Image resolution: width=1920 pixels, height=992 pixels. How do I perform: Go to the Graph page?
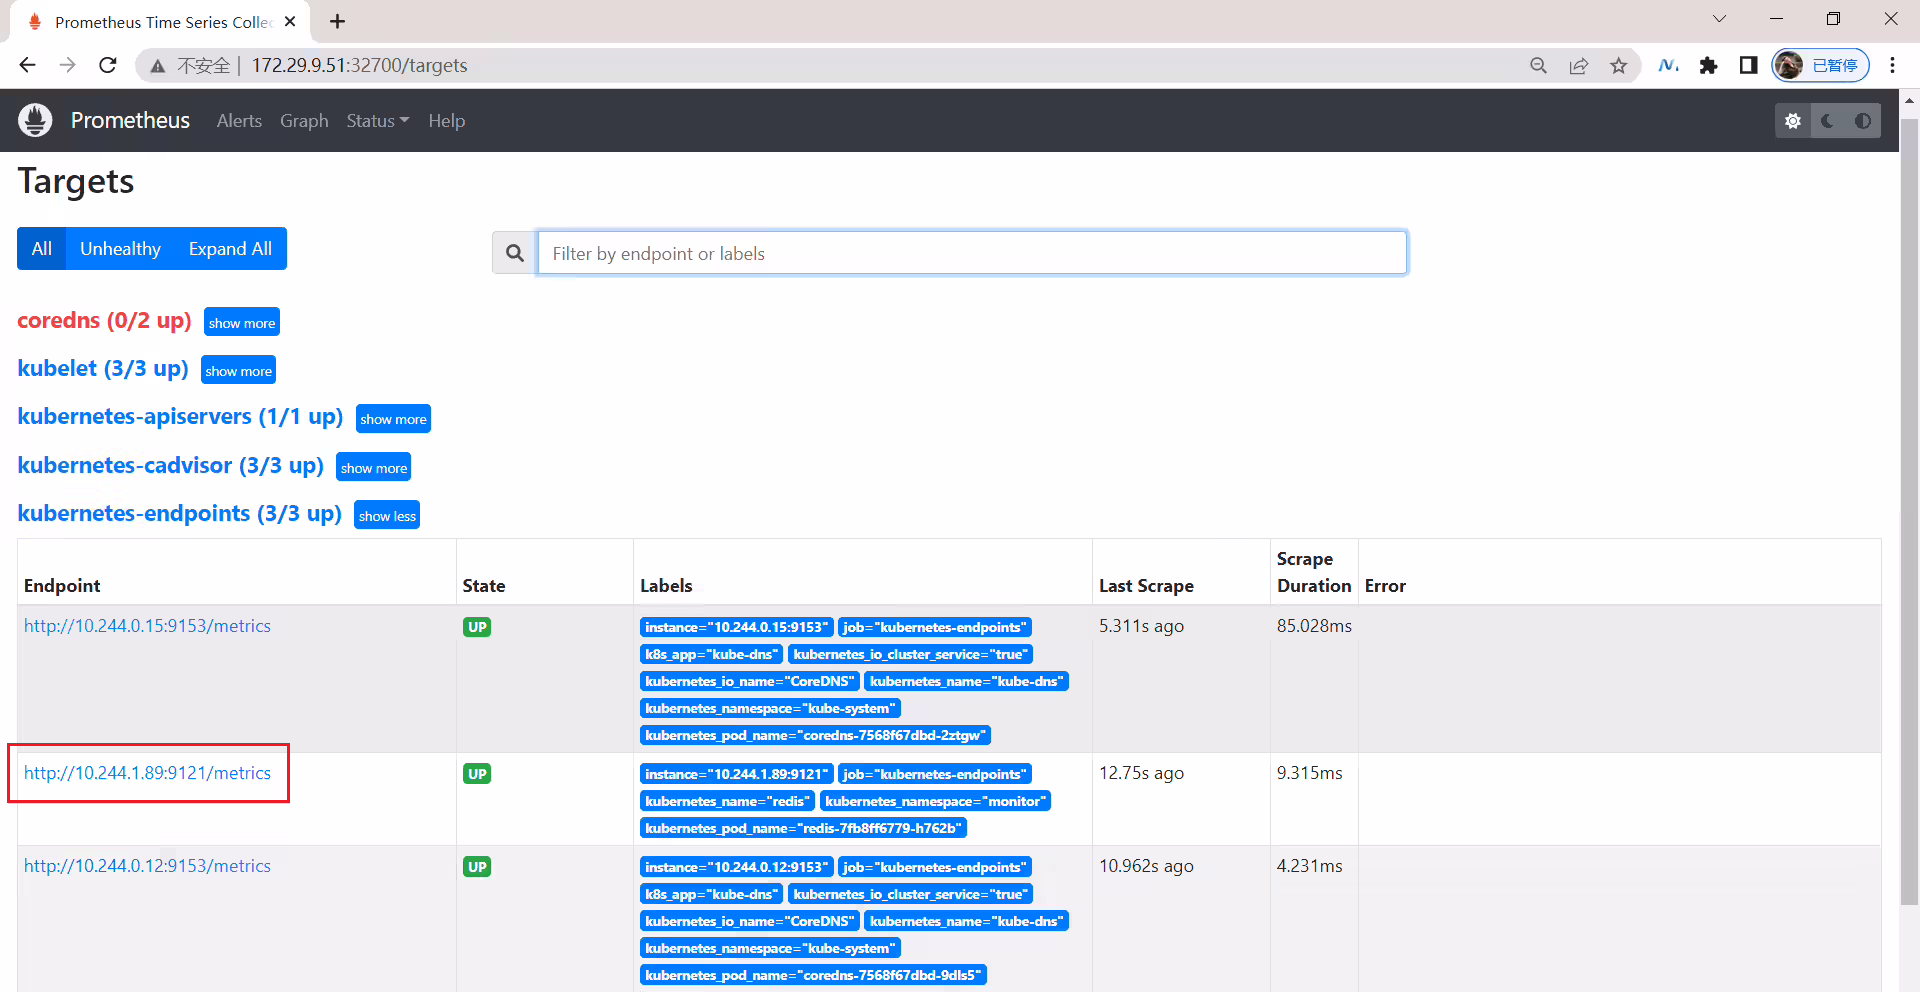304,120
